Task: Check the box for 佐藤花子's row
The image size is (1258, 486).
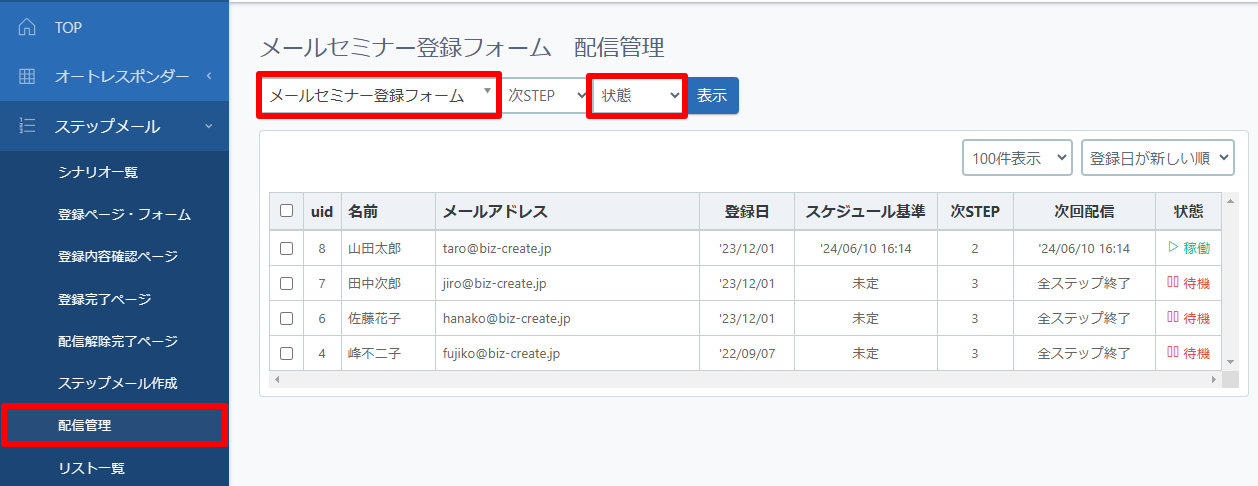Action: pyautogui.click(x=287, y=318)
